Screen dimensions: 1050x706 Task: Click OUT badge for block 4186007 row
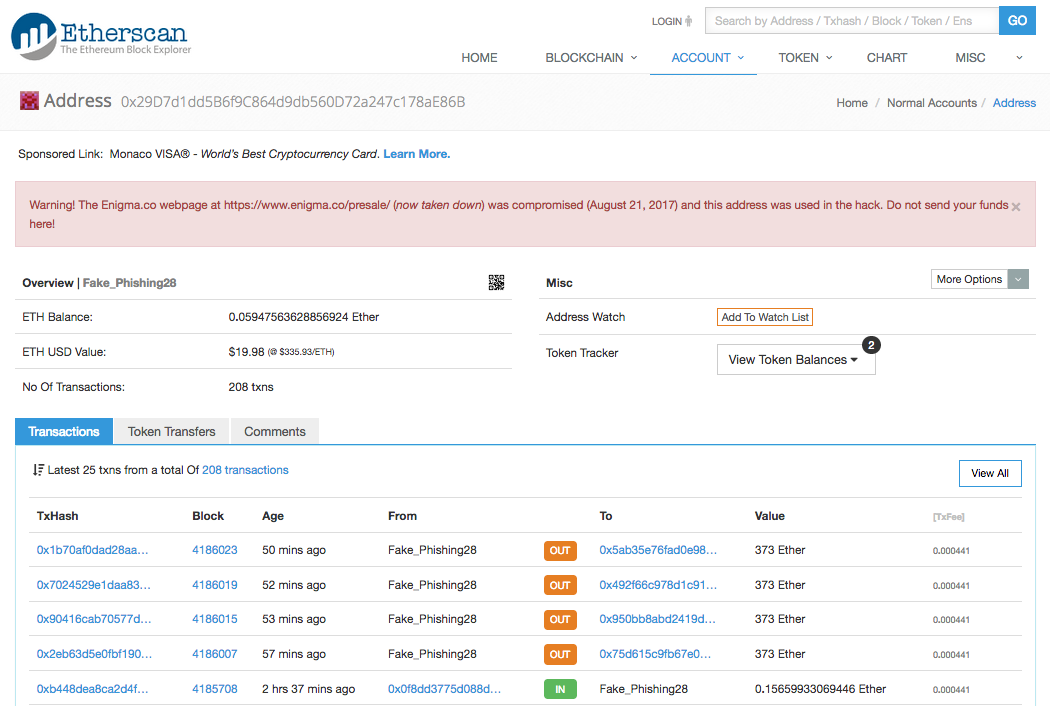560,654
